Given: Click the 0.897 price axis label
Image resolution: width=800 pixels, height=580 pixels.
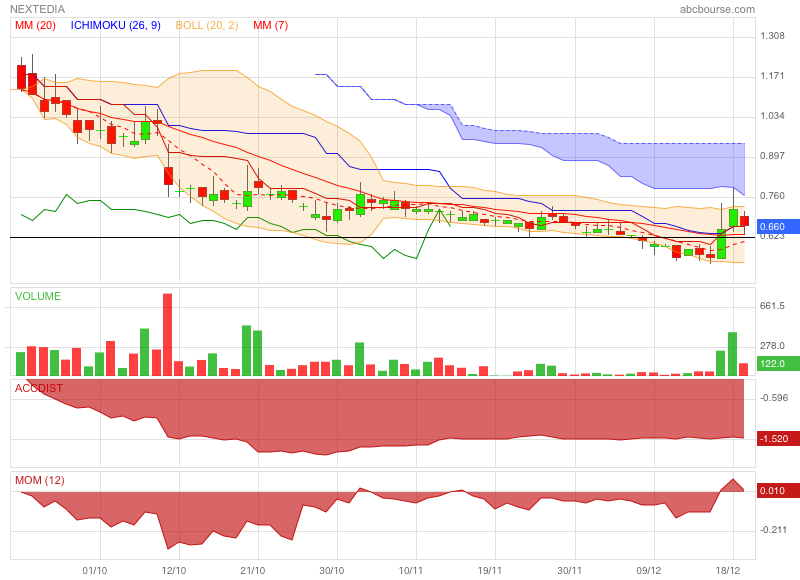Looking at the screenshot, I should [x=772, y=156].
